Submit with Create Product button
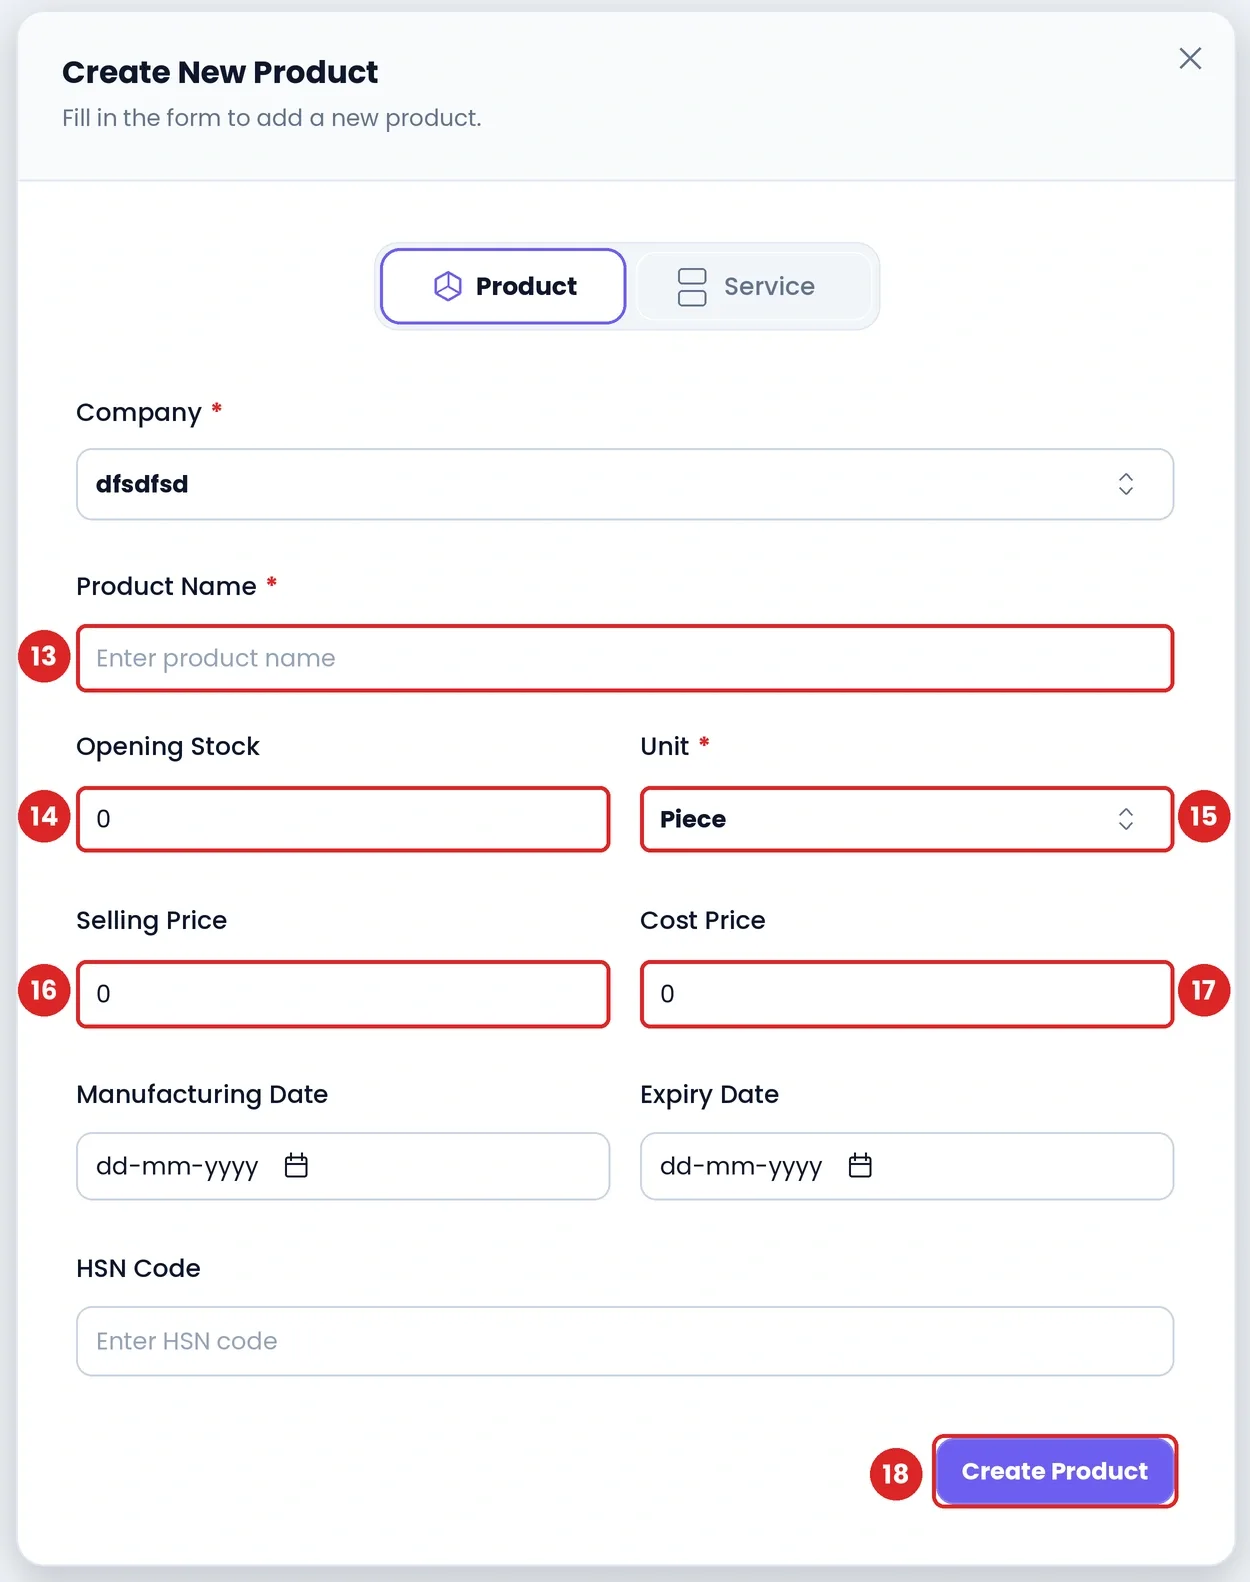 (1055, 1471)
